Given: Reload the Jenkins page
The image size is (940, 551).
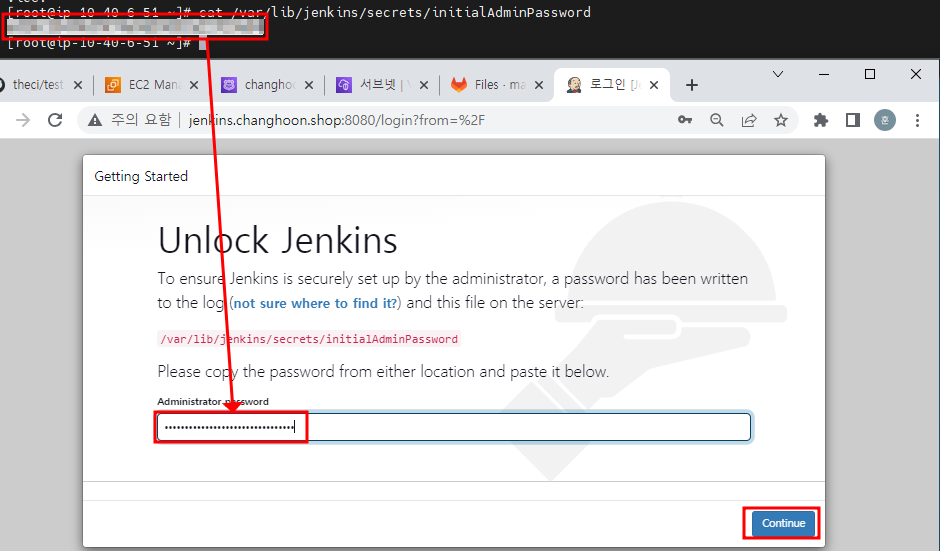Looking at the screenshot, I should (55, 121).
